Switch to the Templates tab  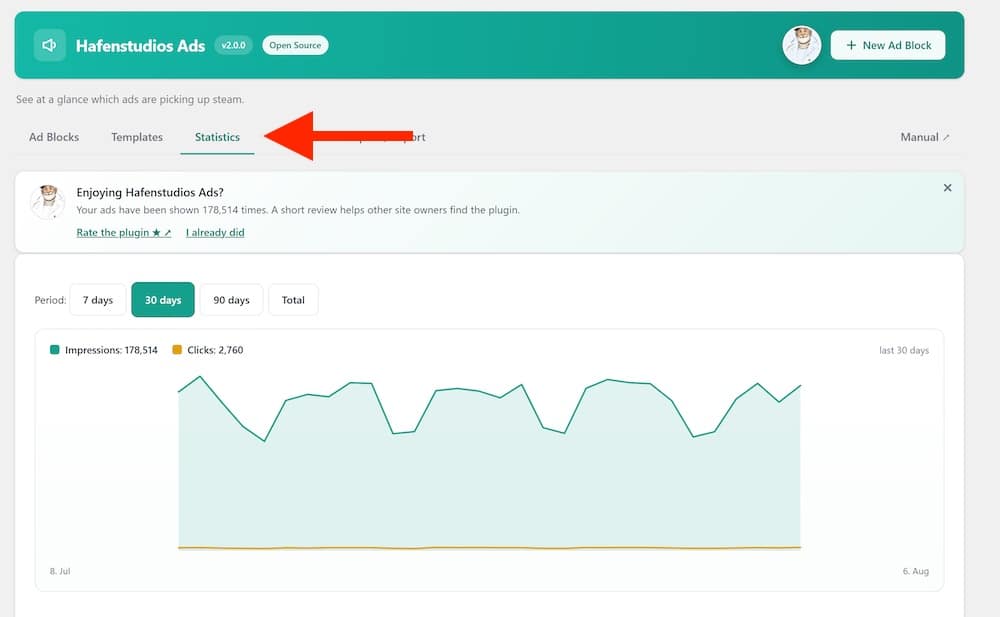(137, 137)
